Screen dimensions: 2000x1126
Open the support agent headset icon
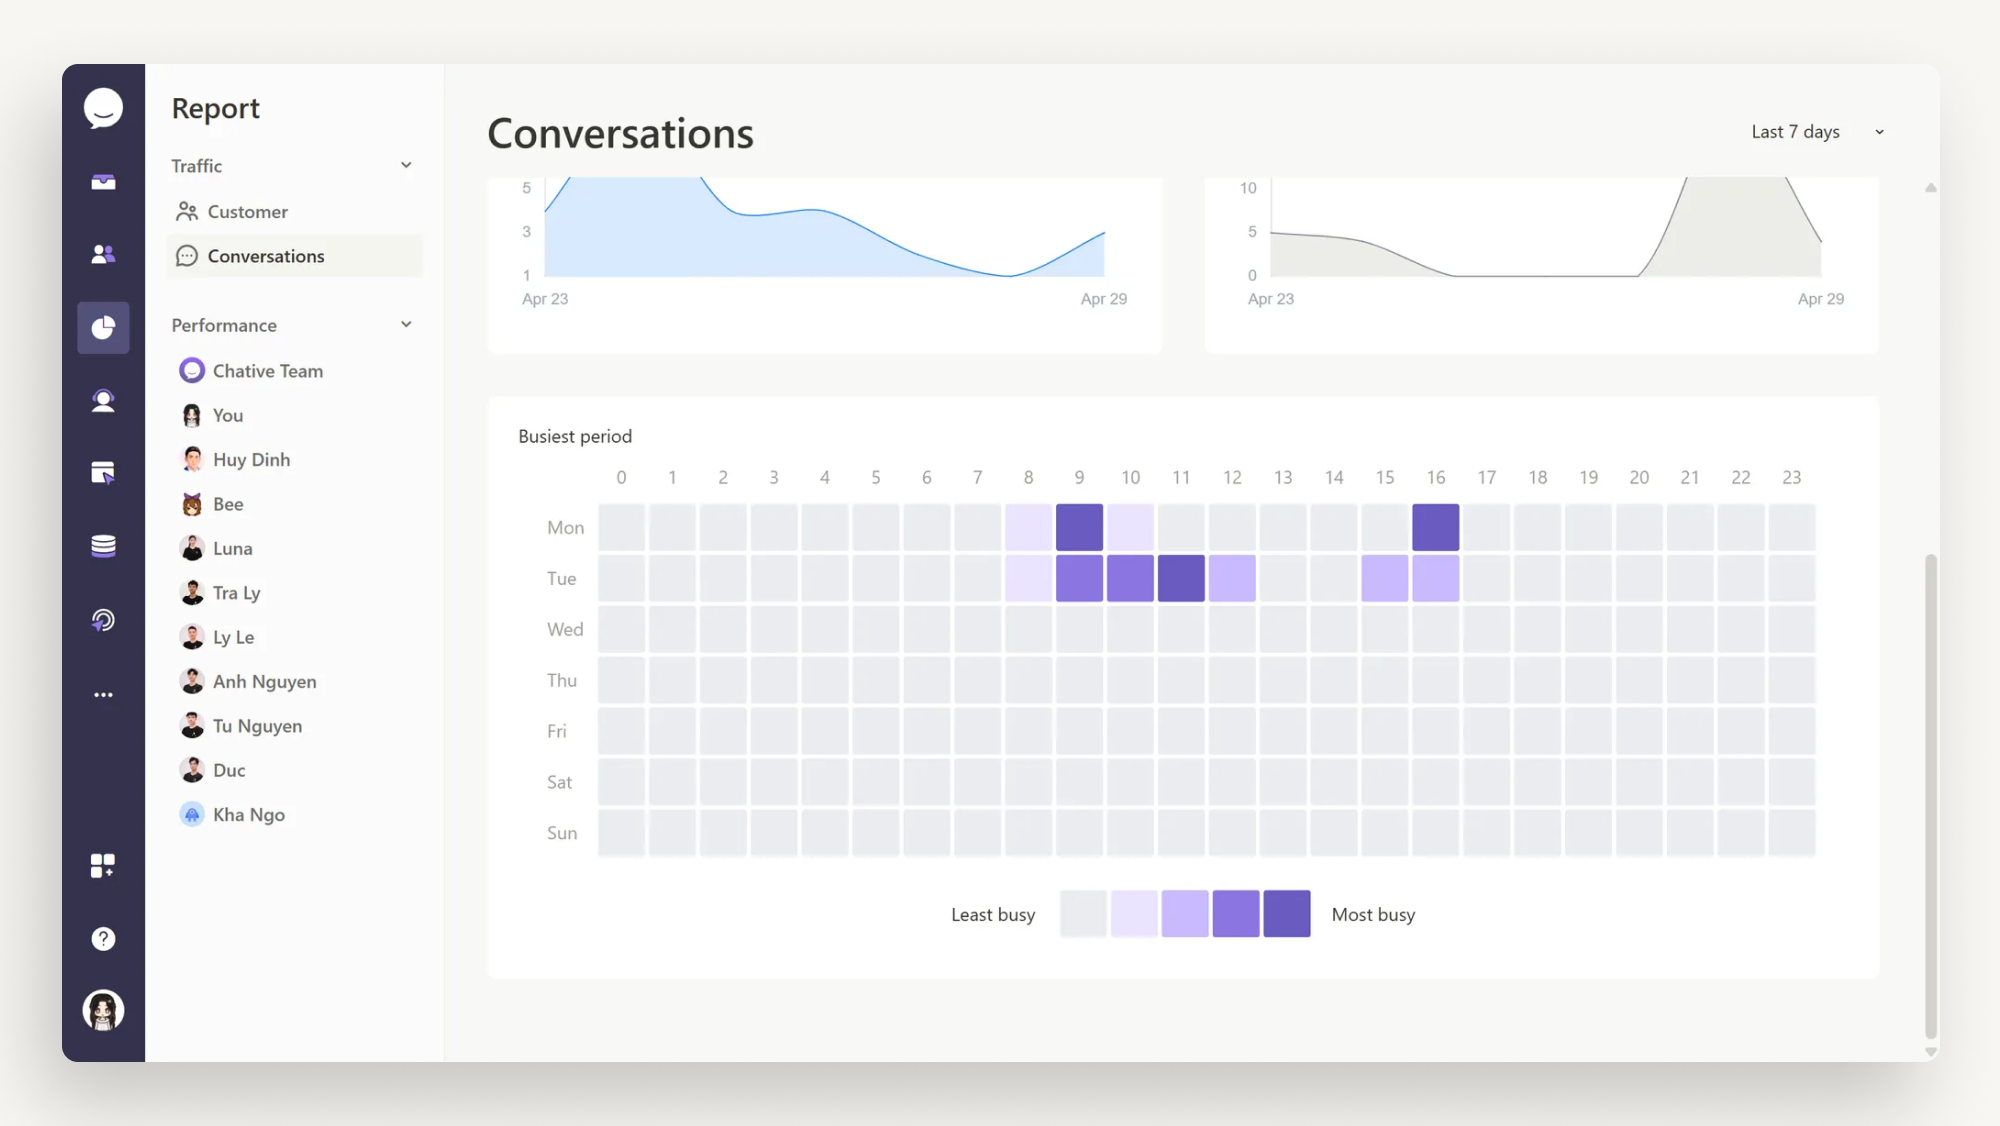click(x=103, y=401)
